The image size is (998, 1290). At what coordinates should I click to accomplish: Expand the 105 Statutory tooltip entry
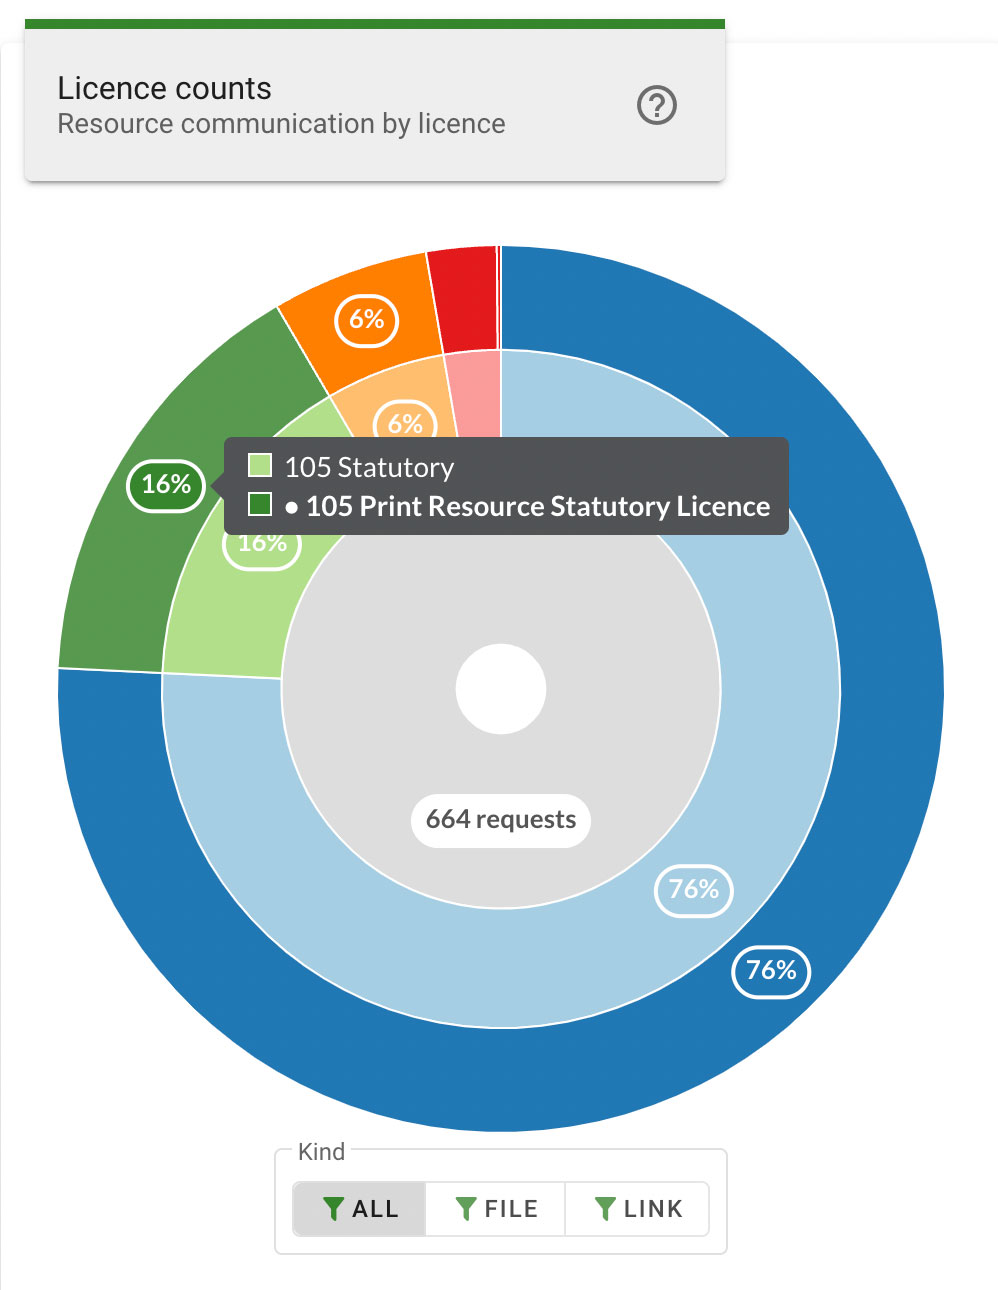(369, 467)
